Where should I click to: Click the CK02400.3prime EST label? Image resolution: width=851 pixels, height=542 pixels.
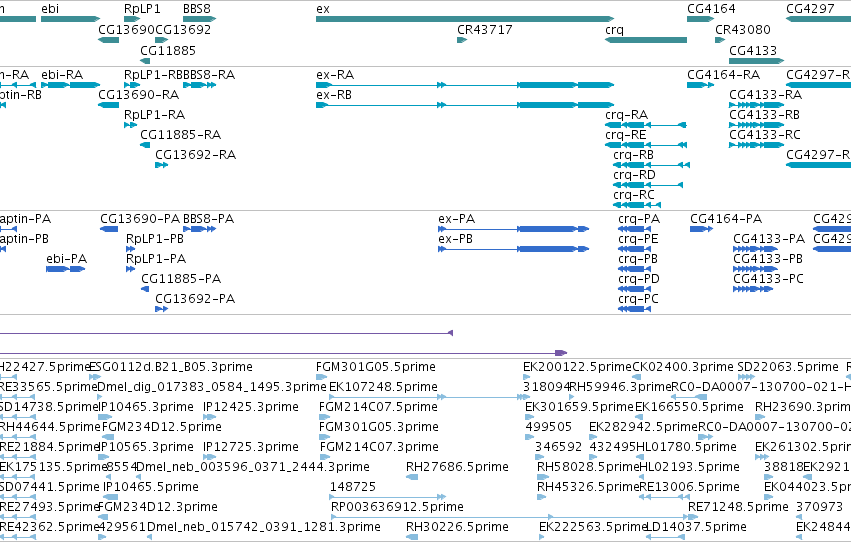(683, 367)
